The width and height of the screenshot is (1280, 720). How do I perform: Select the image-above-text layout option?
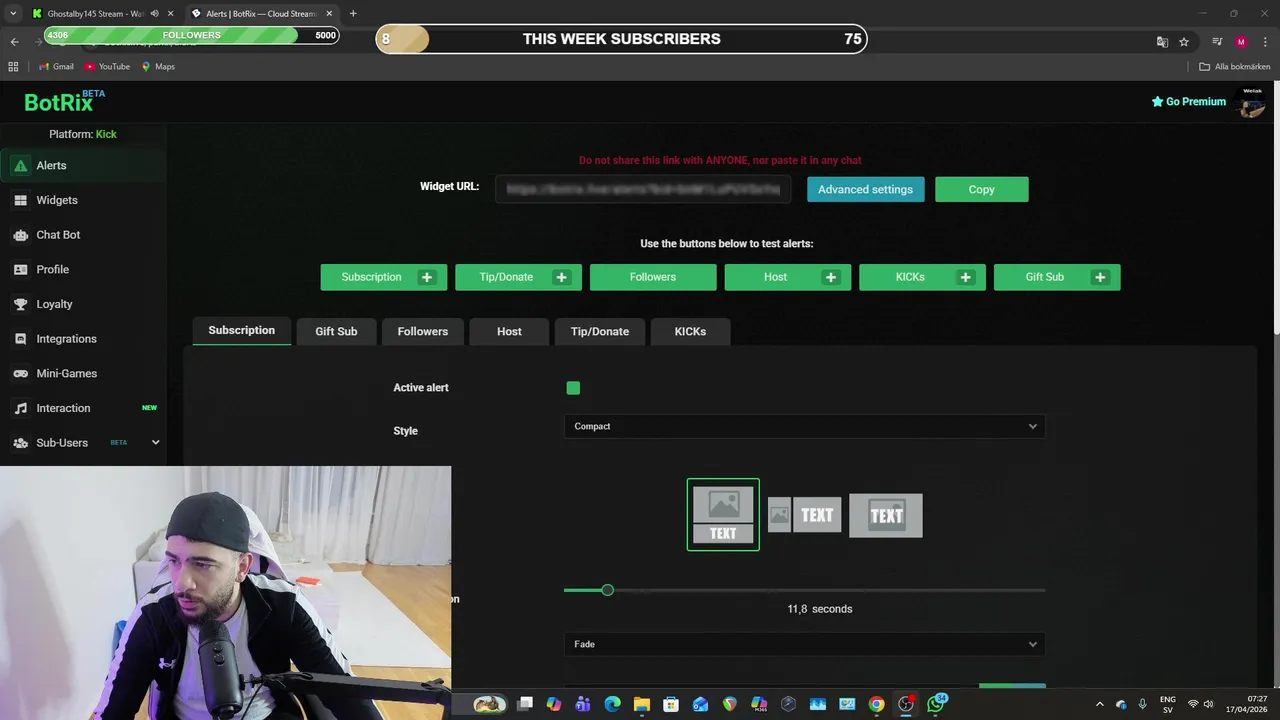723,515
